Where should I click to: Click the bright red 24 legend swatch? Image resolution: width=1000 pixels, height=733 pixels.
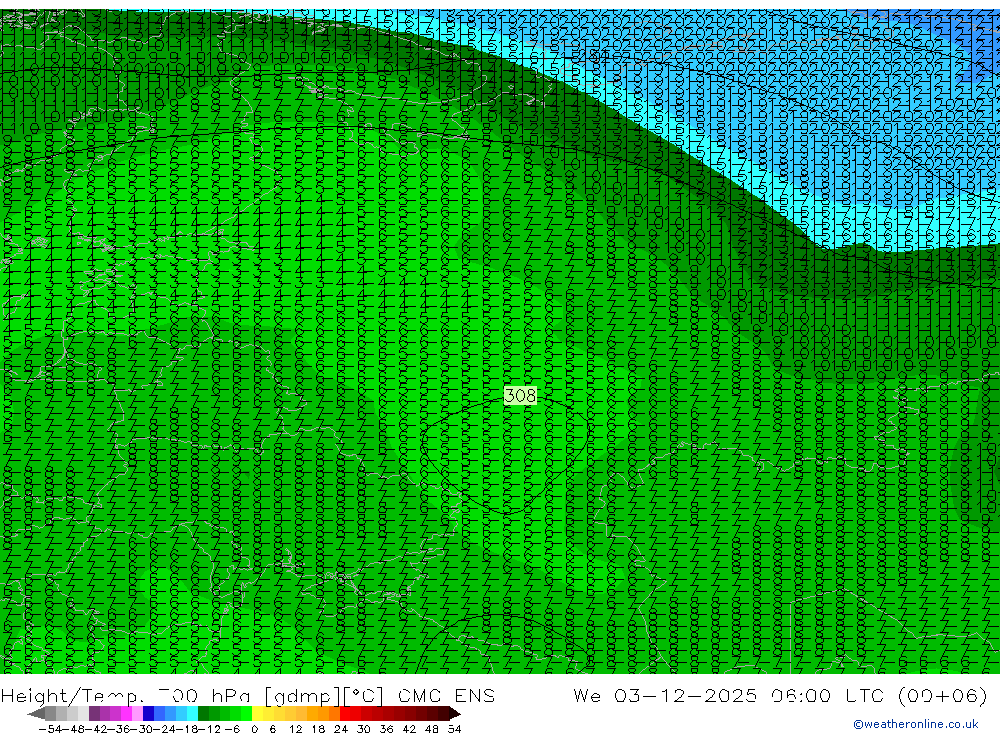(345, 714)
